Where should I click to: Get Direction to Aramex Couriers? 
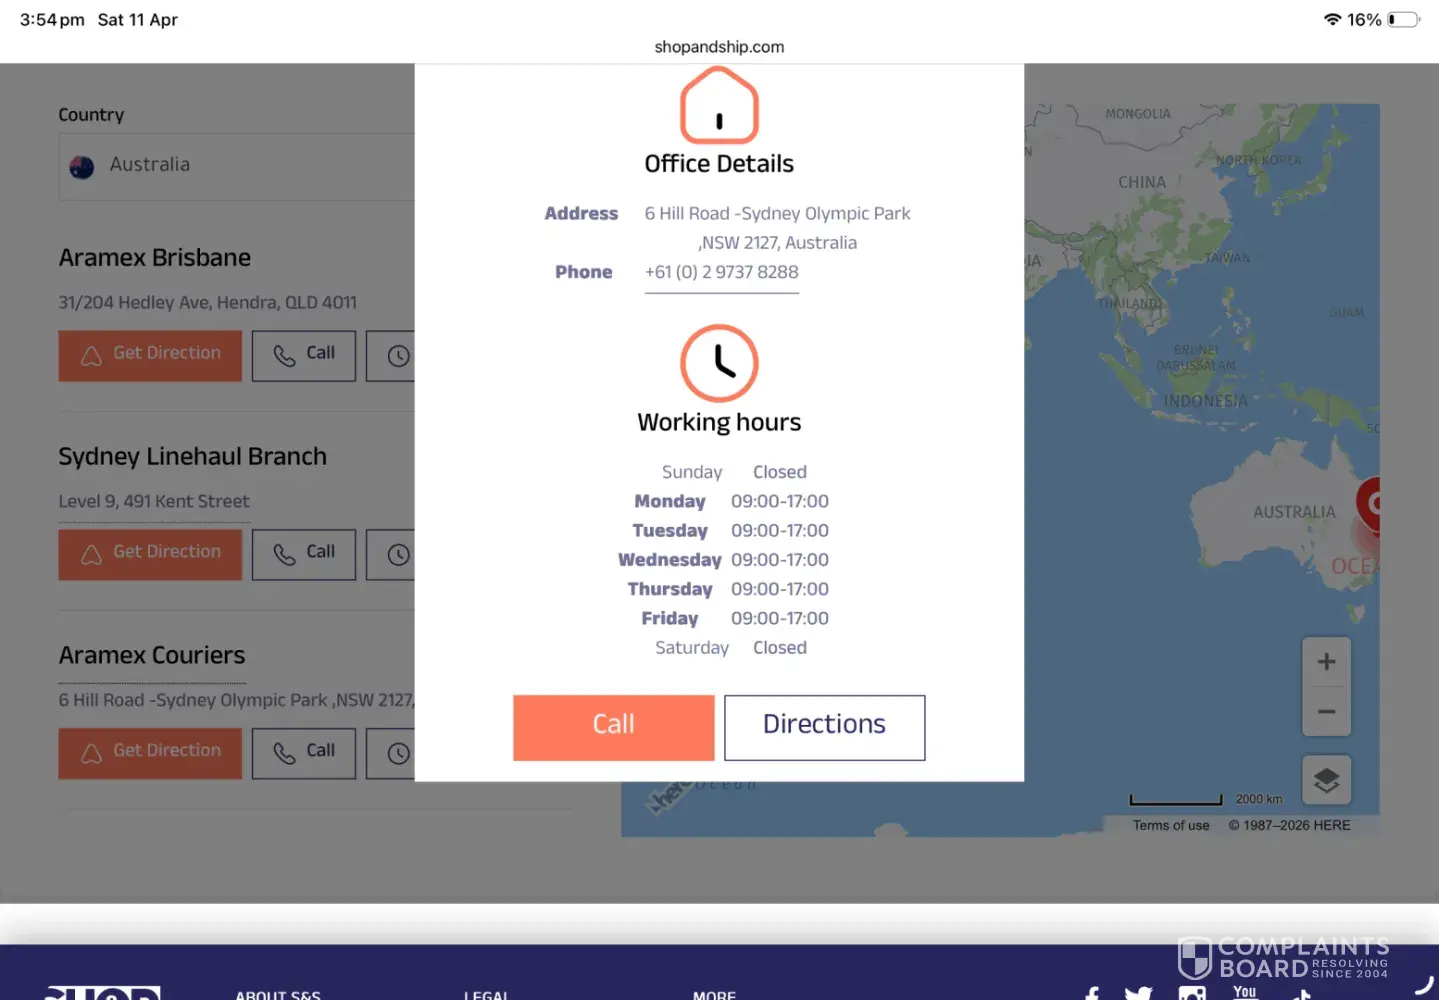coord(150,753)
